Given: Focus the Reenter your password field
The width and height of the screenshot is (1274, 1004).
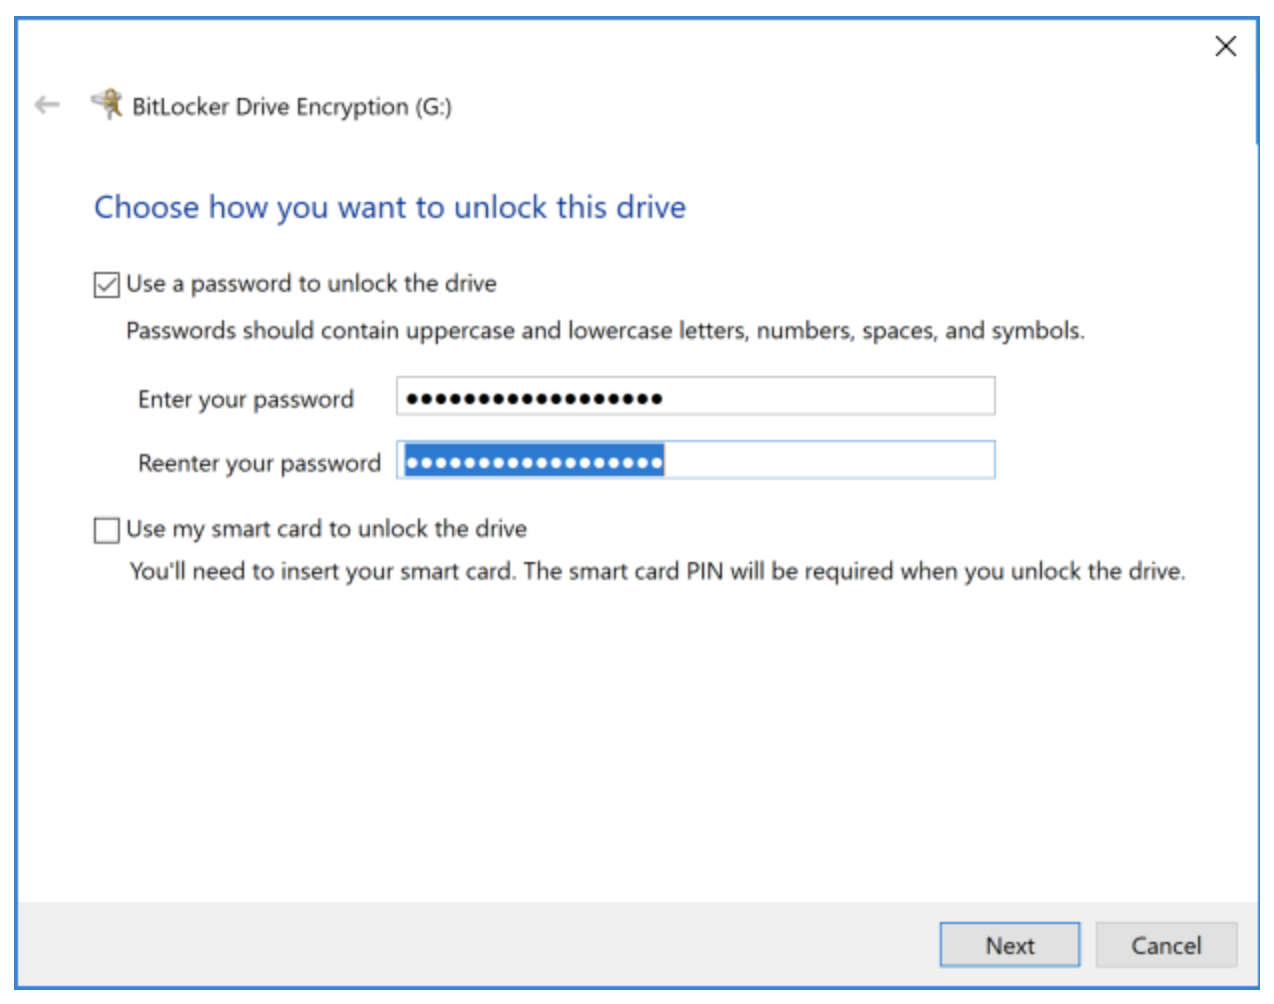Looking at the screenshot, I should (696, 461).
